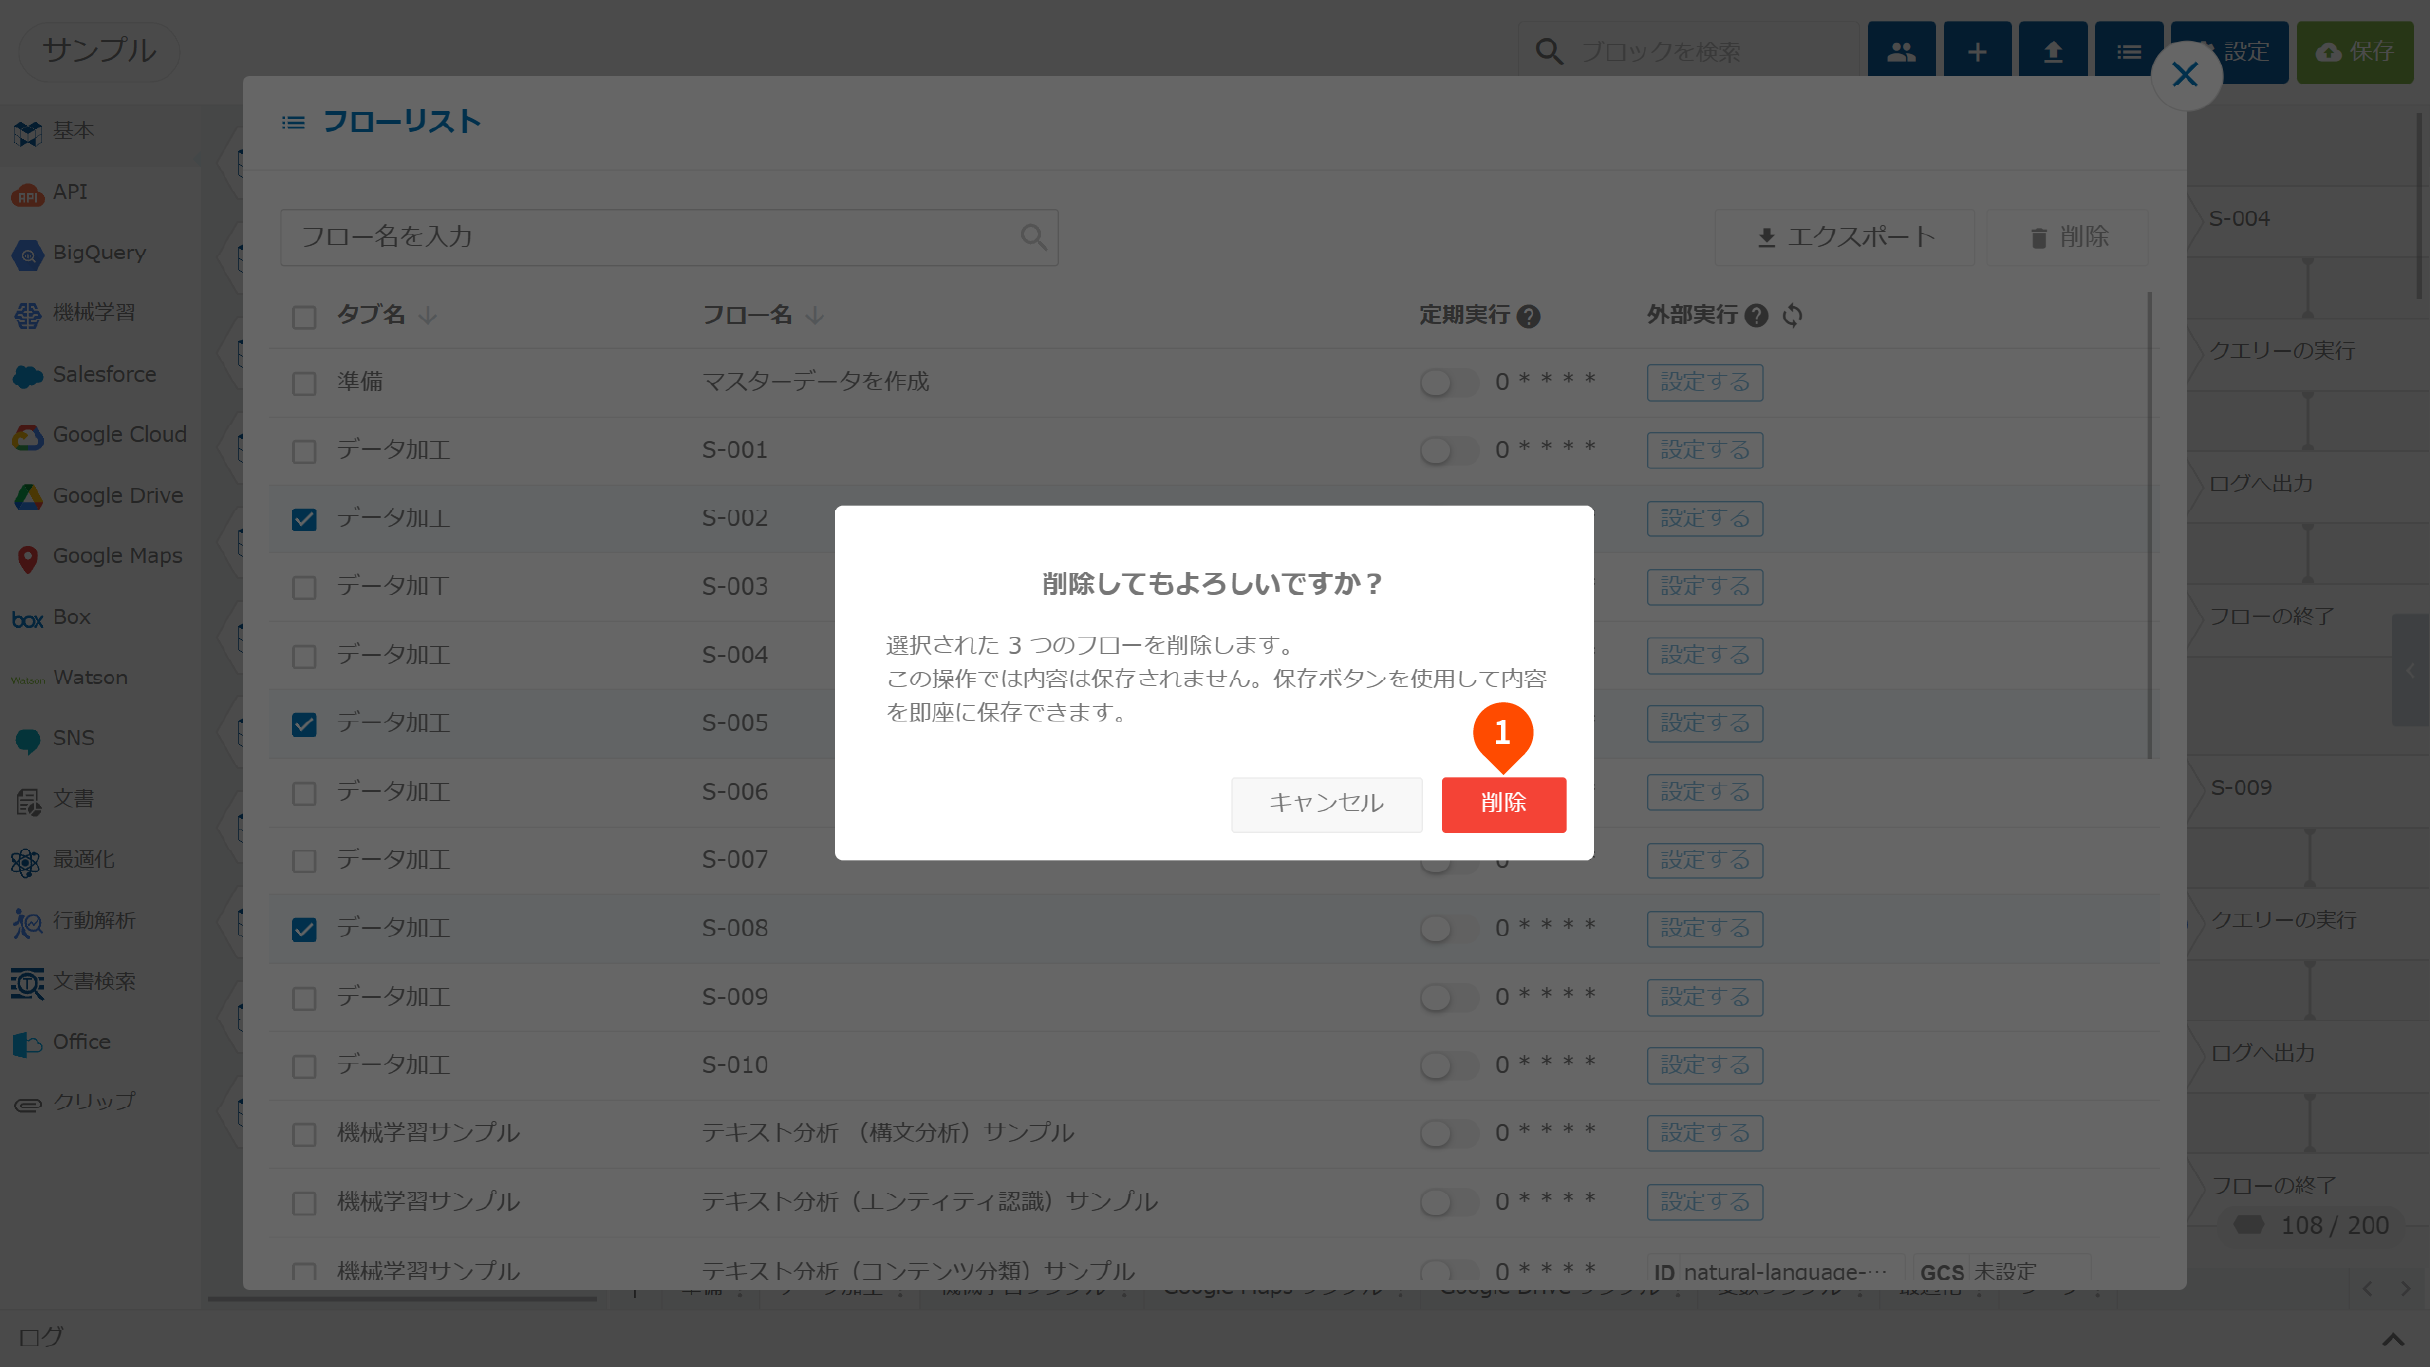The image size is (2430, 1367).
Task: Open the Google Maps block category
Action: pos(98,556)
